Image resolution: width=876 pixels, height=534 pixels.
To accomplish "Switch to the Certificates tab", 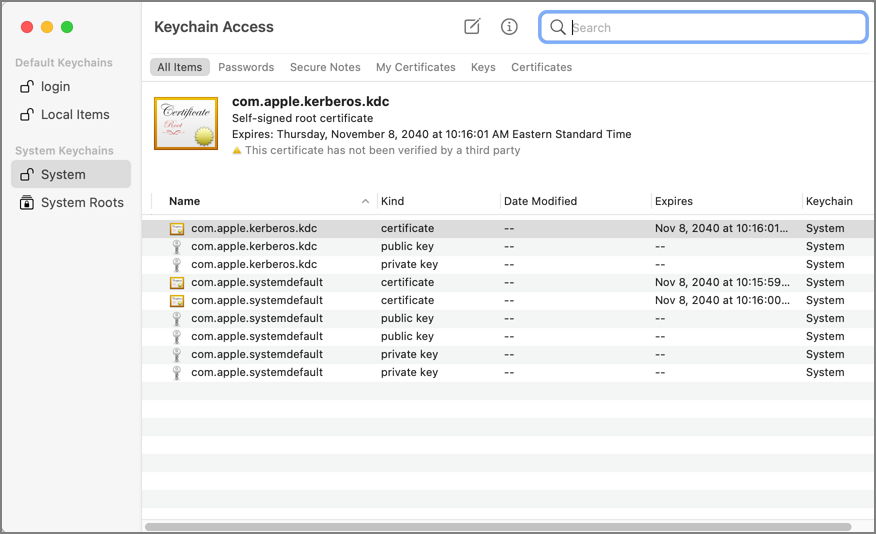I will 541,67.
